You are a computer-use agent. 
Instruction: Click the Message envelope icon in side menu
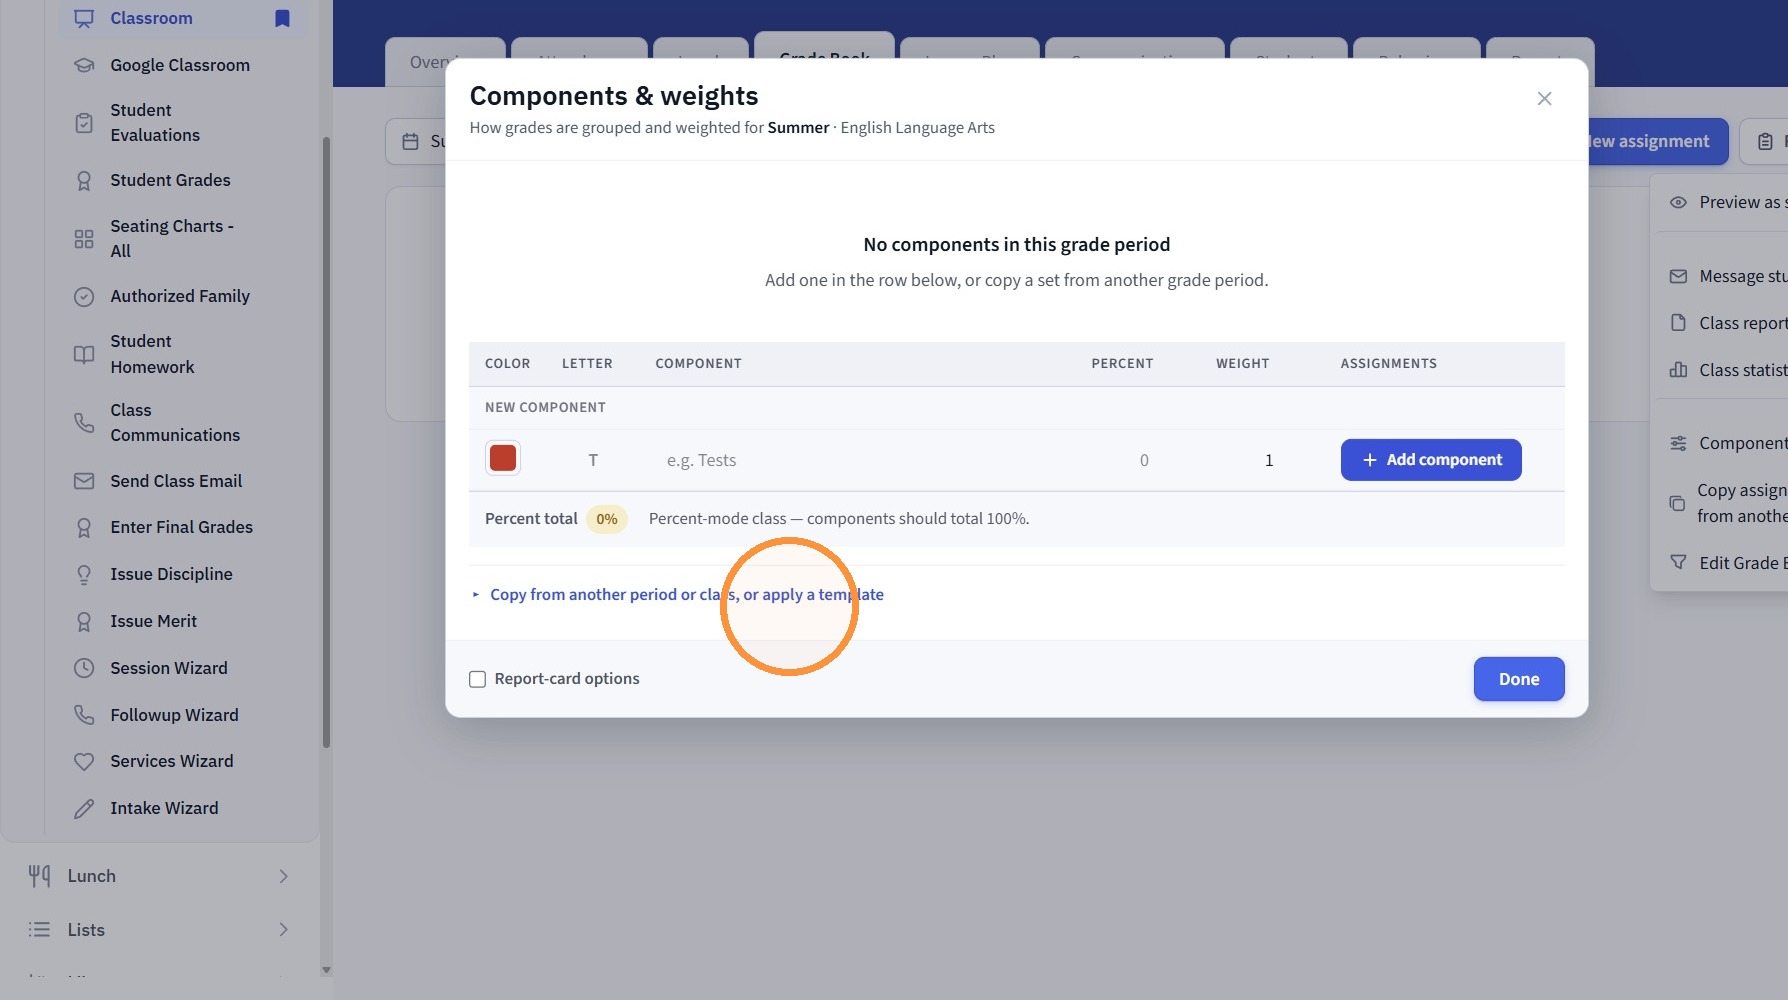coord(1678,276)
